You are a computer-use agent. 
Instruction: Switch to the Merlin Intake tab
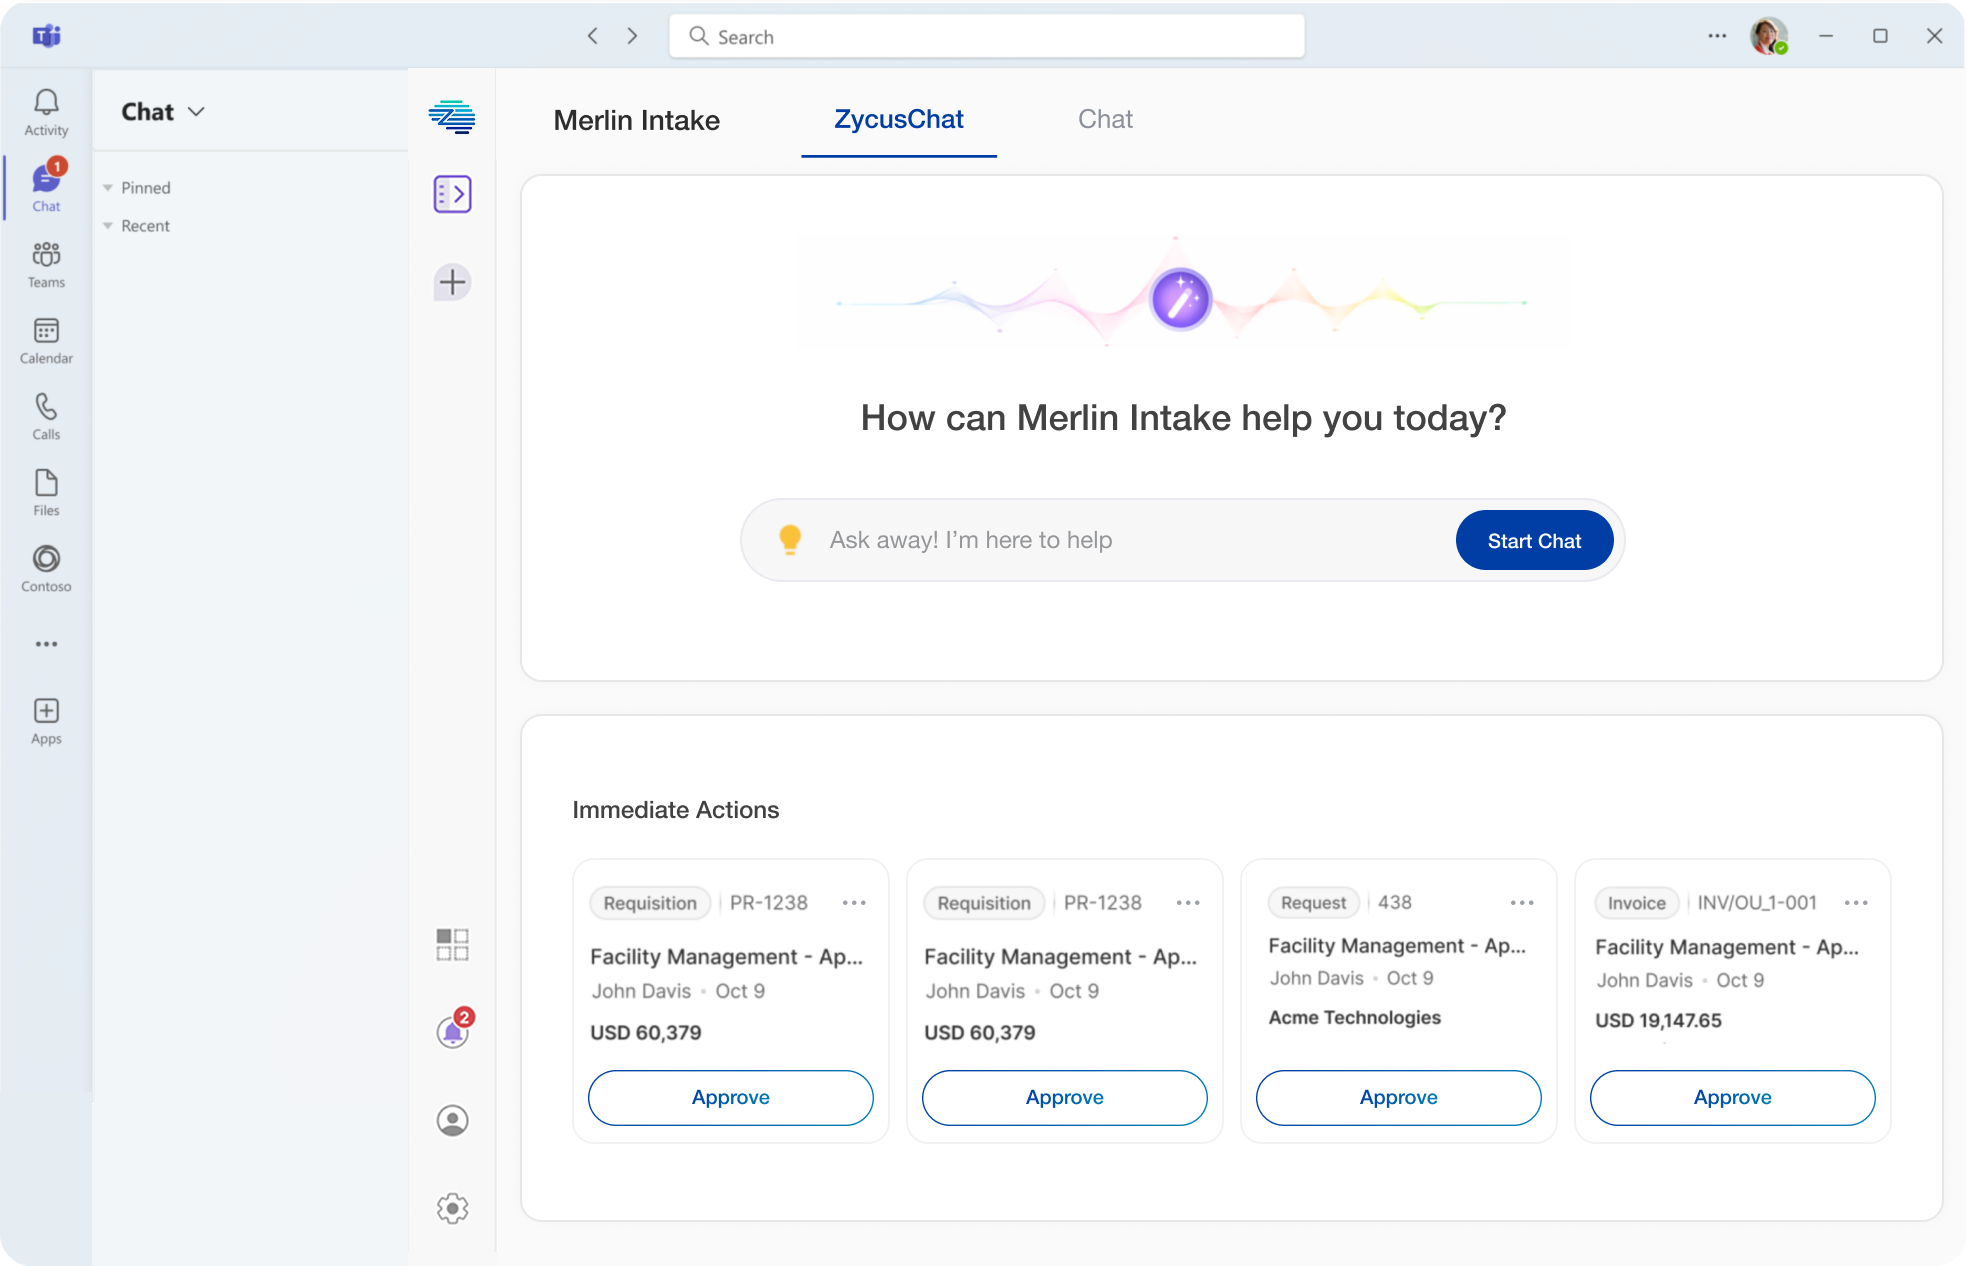pyautogui.click(x=637, y=120)
